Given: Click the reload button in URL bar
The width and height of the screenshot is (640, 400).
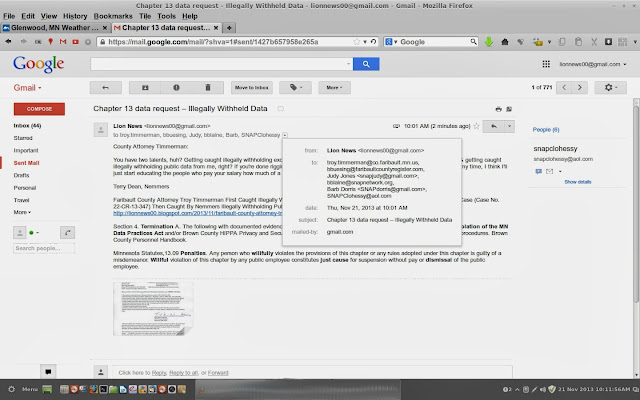Looking at the screenshot, I should (373, 42).
